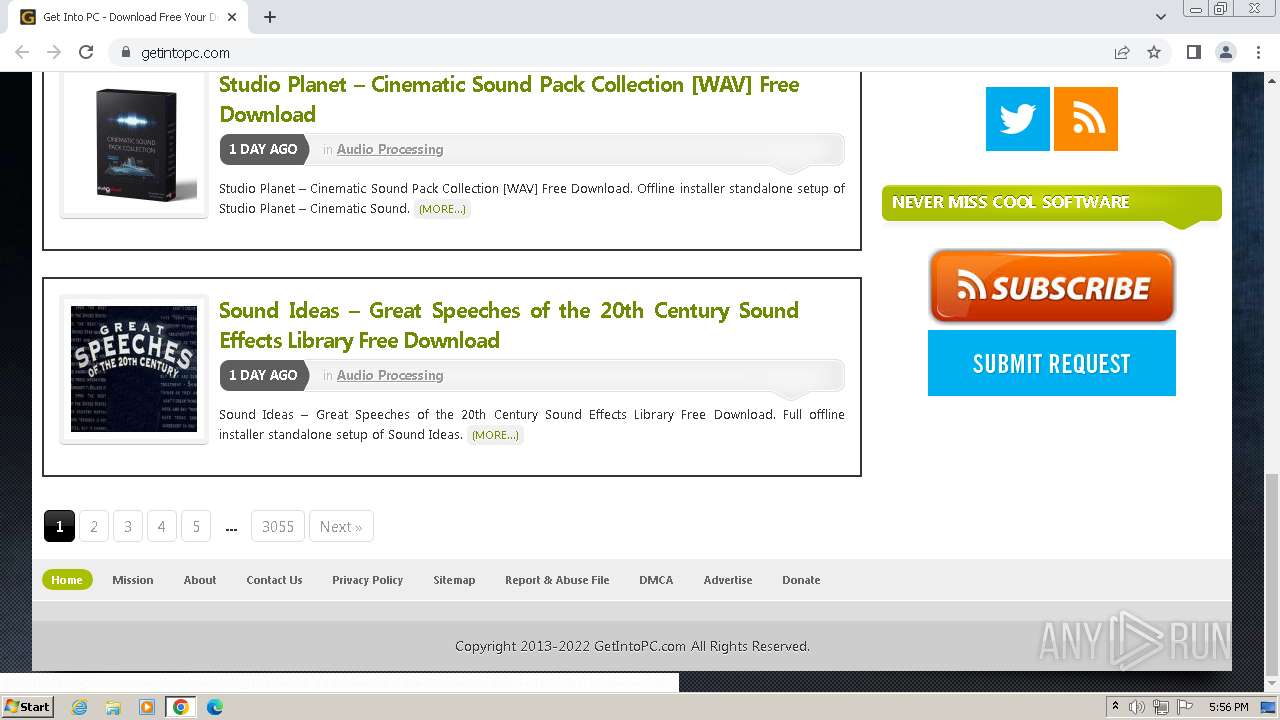This screenshot has height=720, width=1280.
Task: Click (MORE...) on Studio Planet post
Action: [442, 209]
